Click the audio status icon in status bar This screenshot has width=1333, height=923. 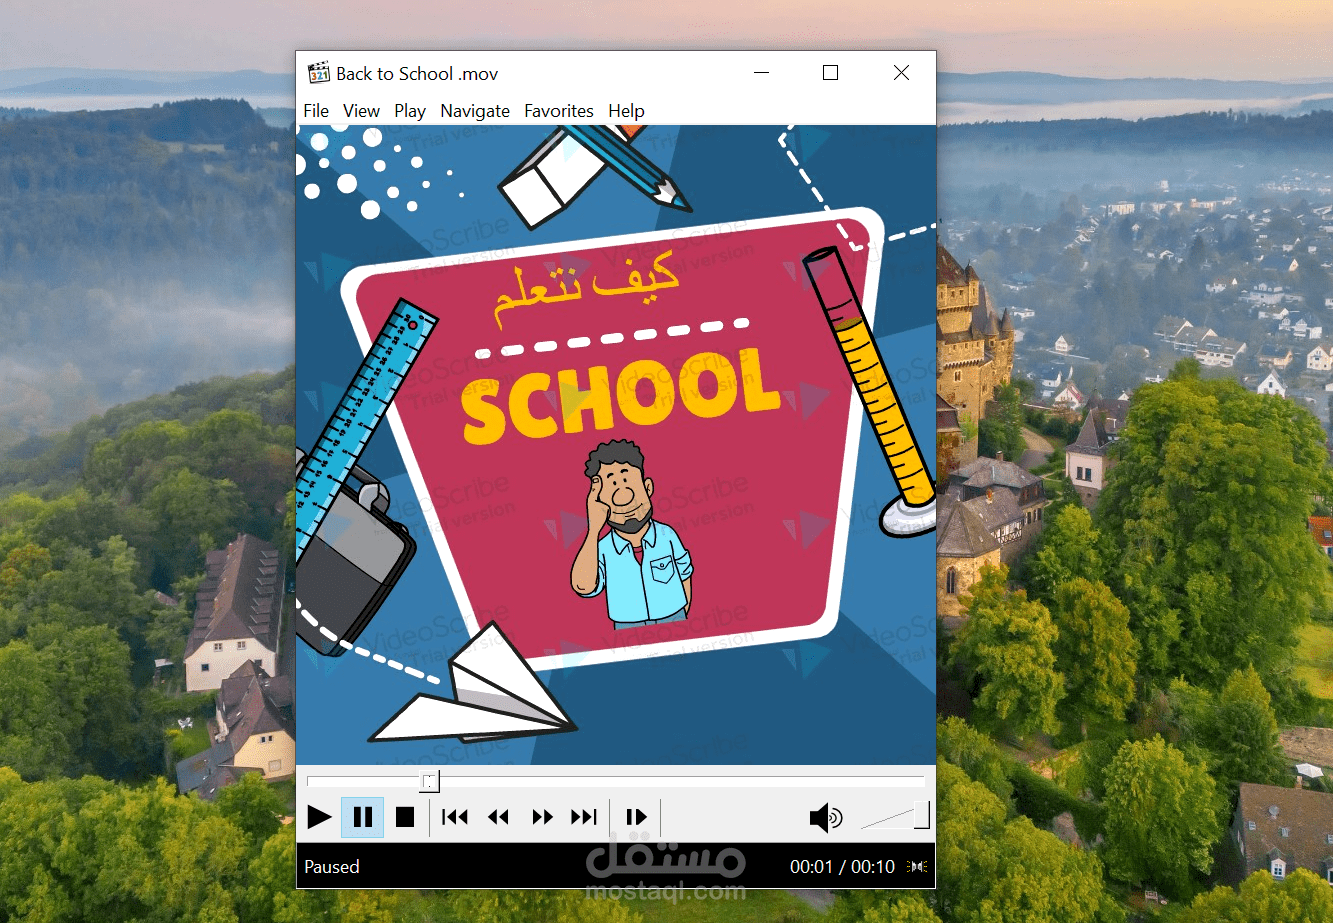[917, 866]
